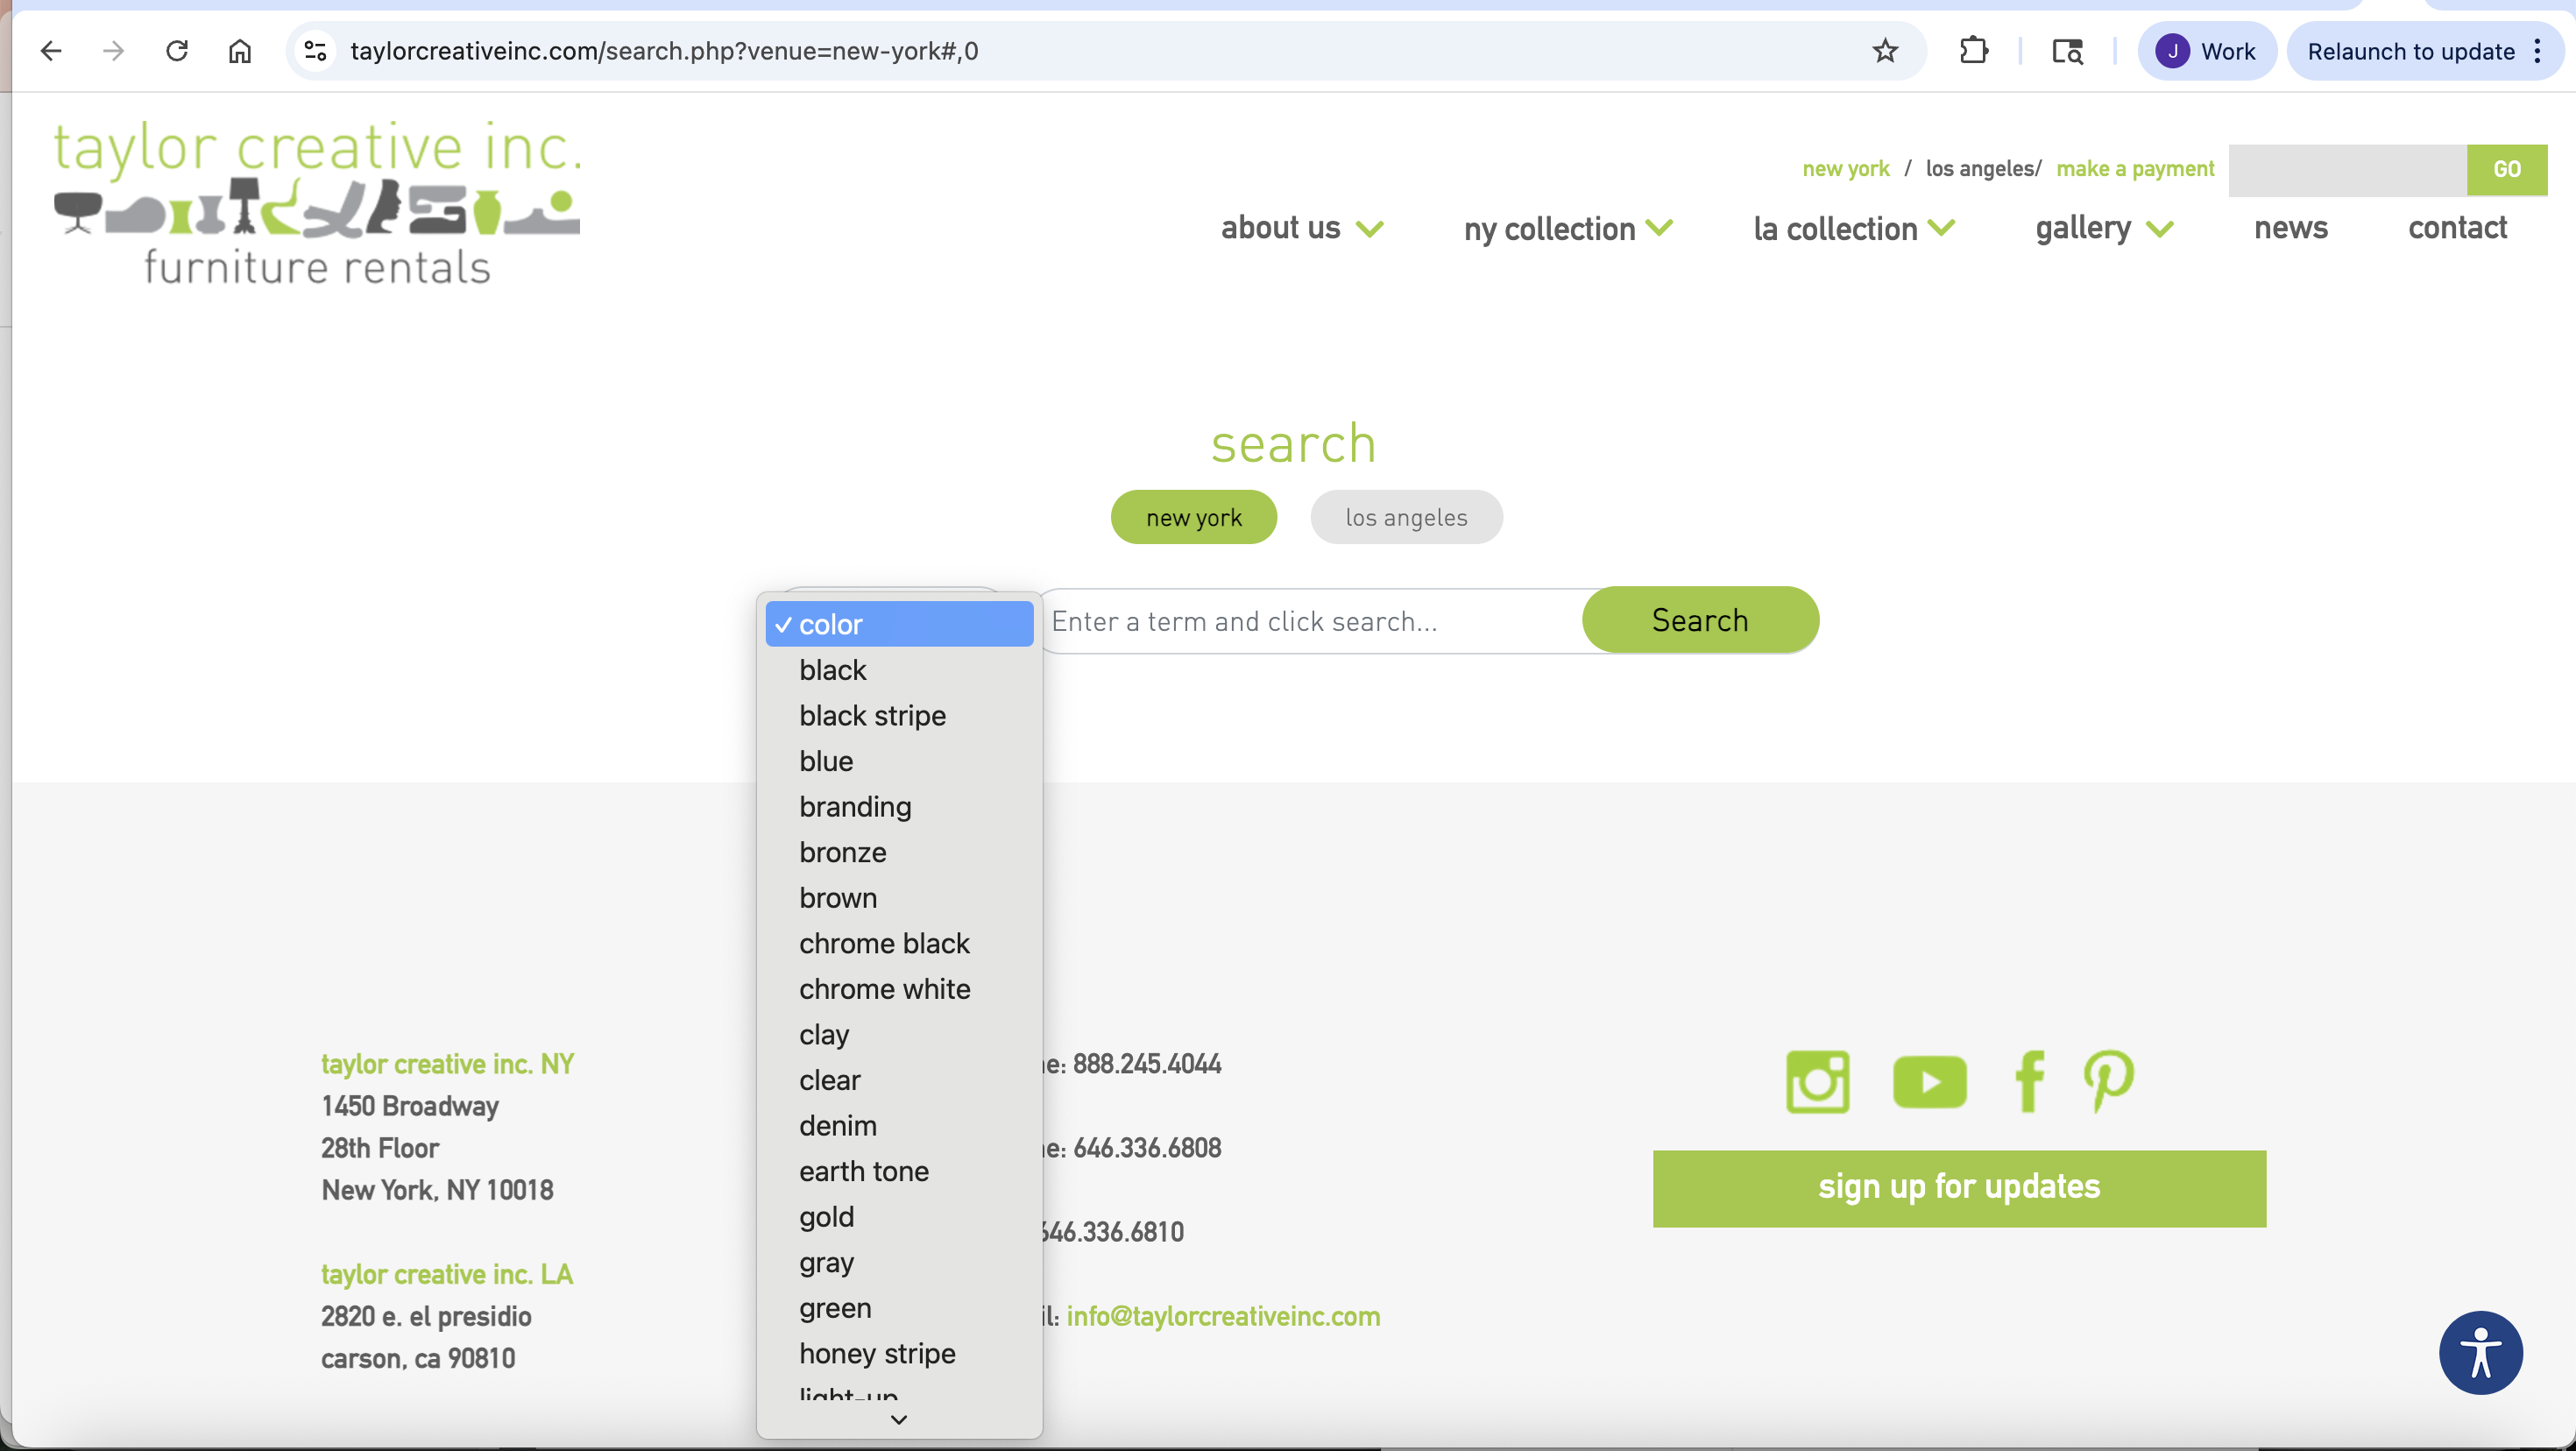Expand the about us menu chevron

click(1370, 229)
